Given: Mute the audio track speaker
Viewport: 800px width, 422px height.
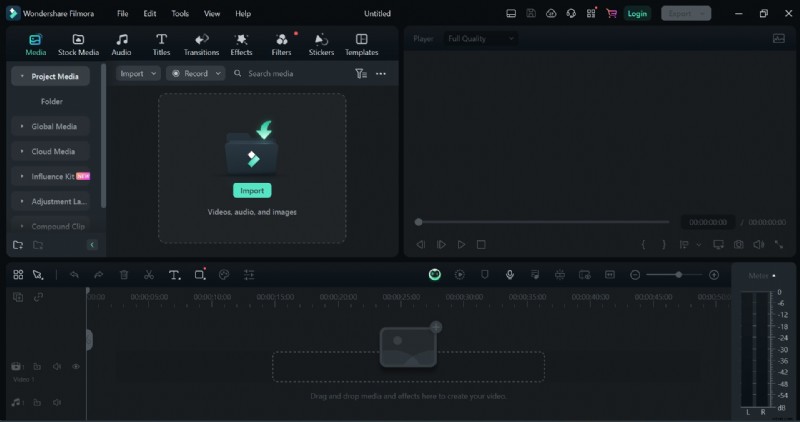Looking at the screenshot, I should pyautogui.click(x=57, y=402).
